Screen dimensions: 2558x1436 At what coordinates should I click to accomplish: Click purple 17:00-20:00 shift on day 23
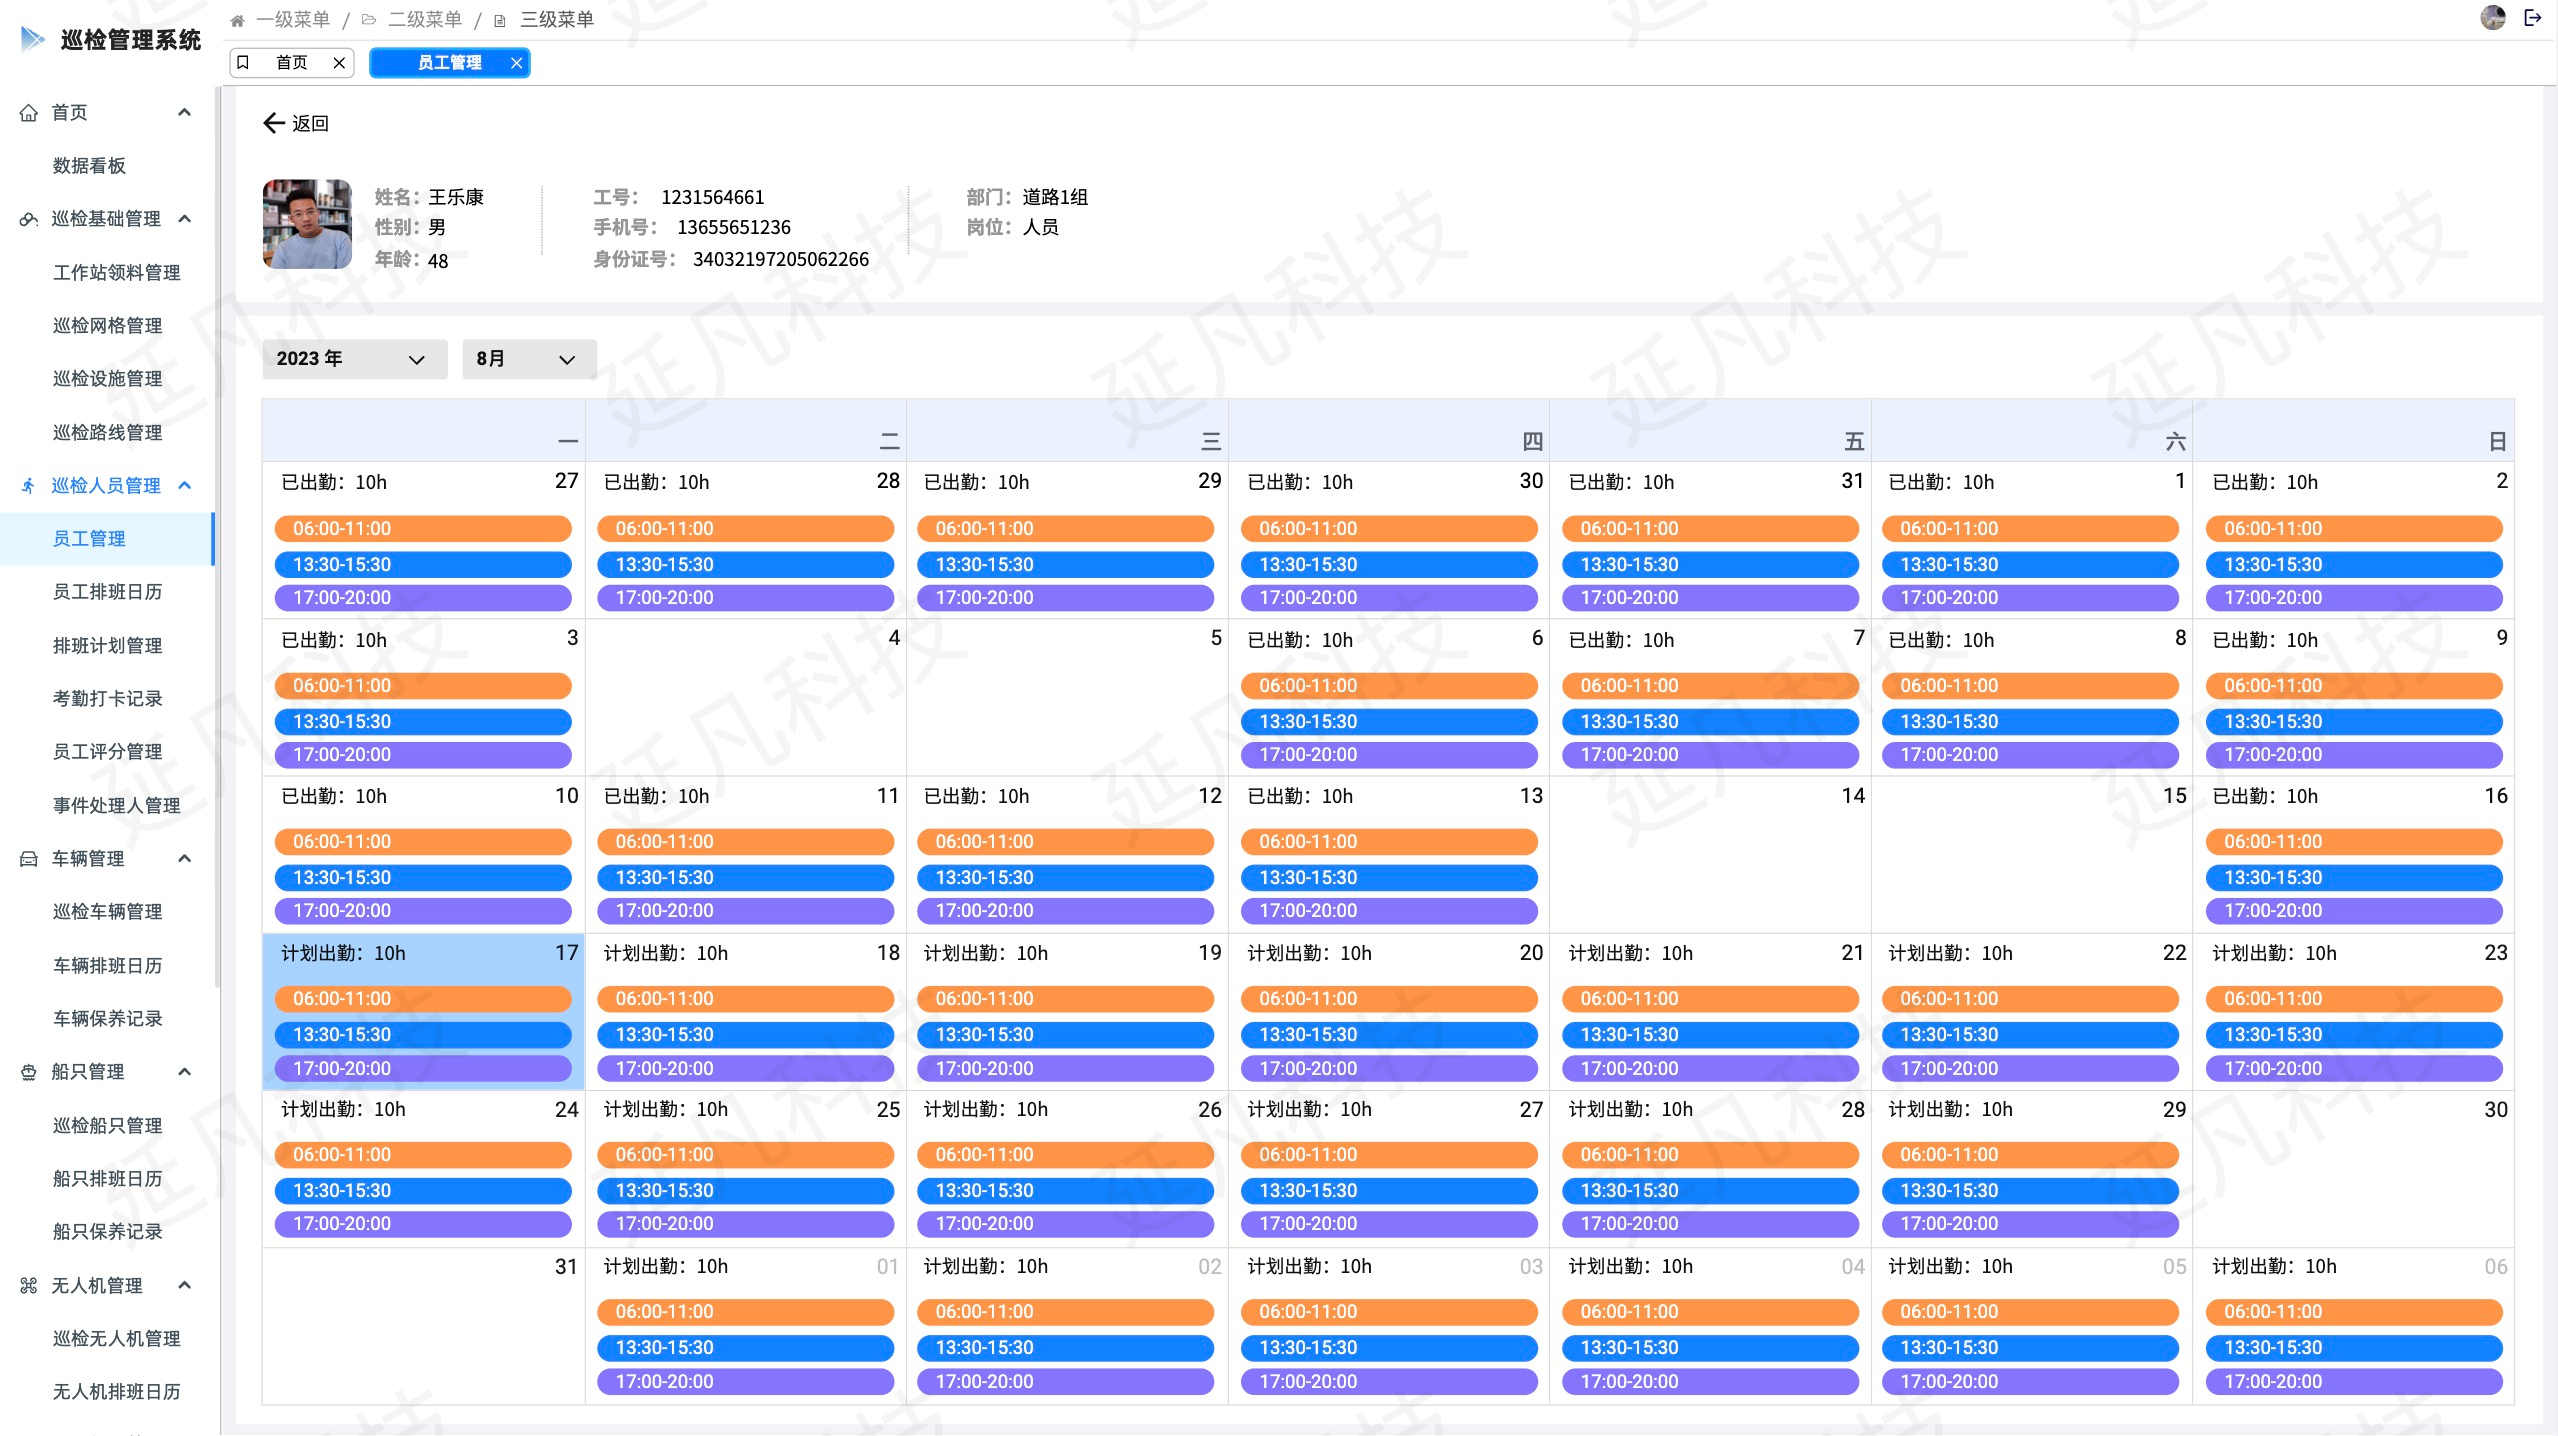coord(2354,1069)
